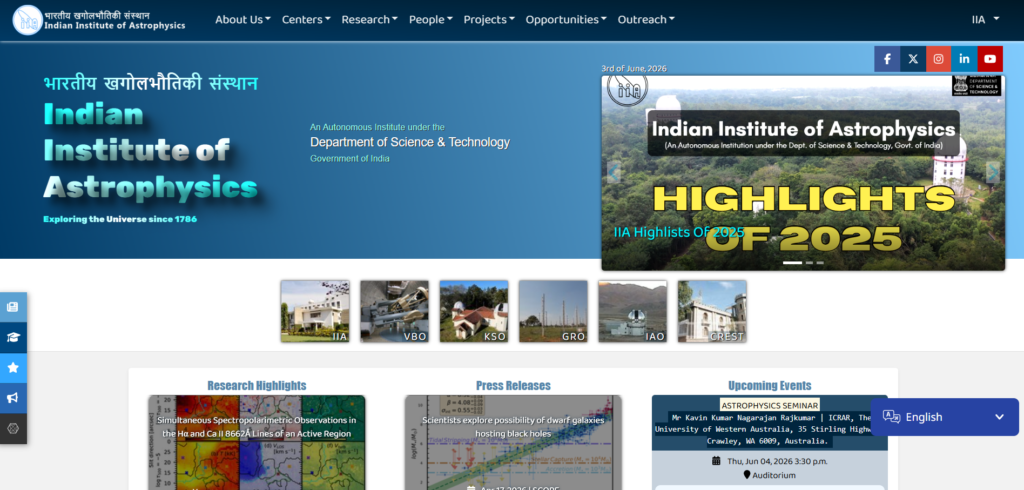The width and height of the screenshot is (1024, 490).
Task: Select the third carousel slide indicator
Action: pos(820,263)
